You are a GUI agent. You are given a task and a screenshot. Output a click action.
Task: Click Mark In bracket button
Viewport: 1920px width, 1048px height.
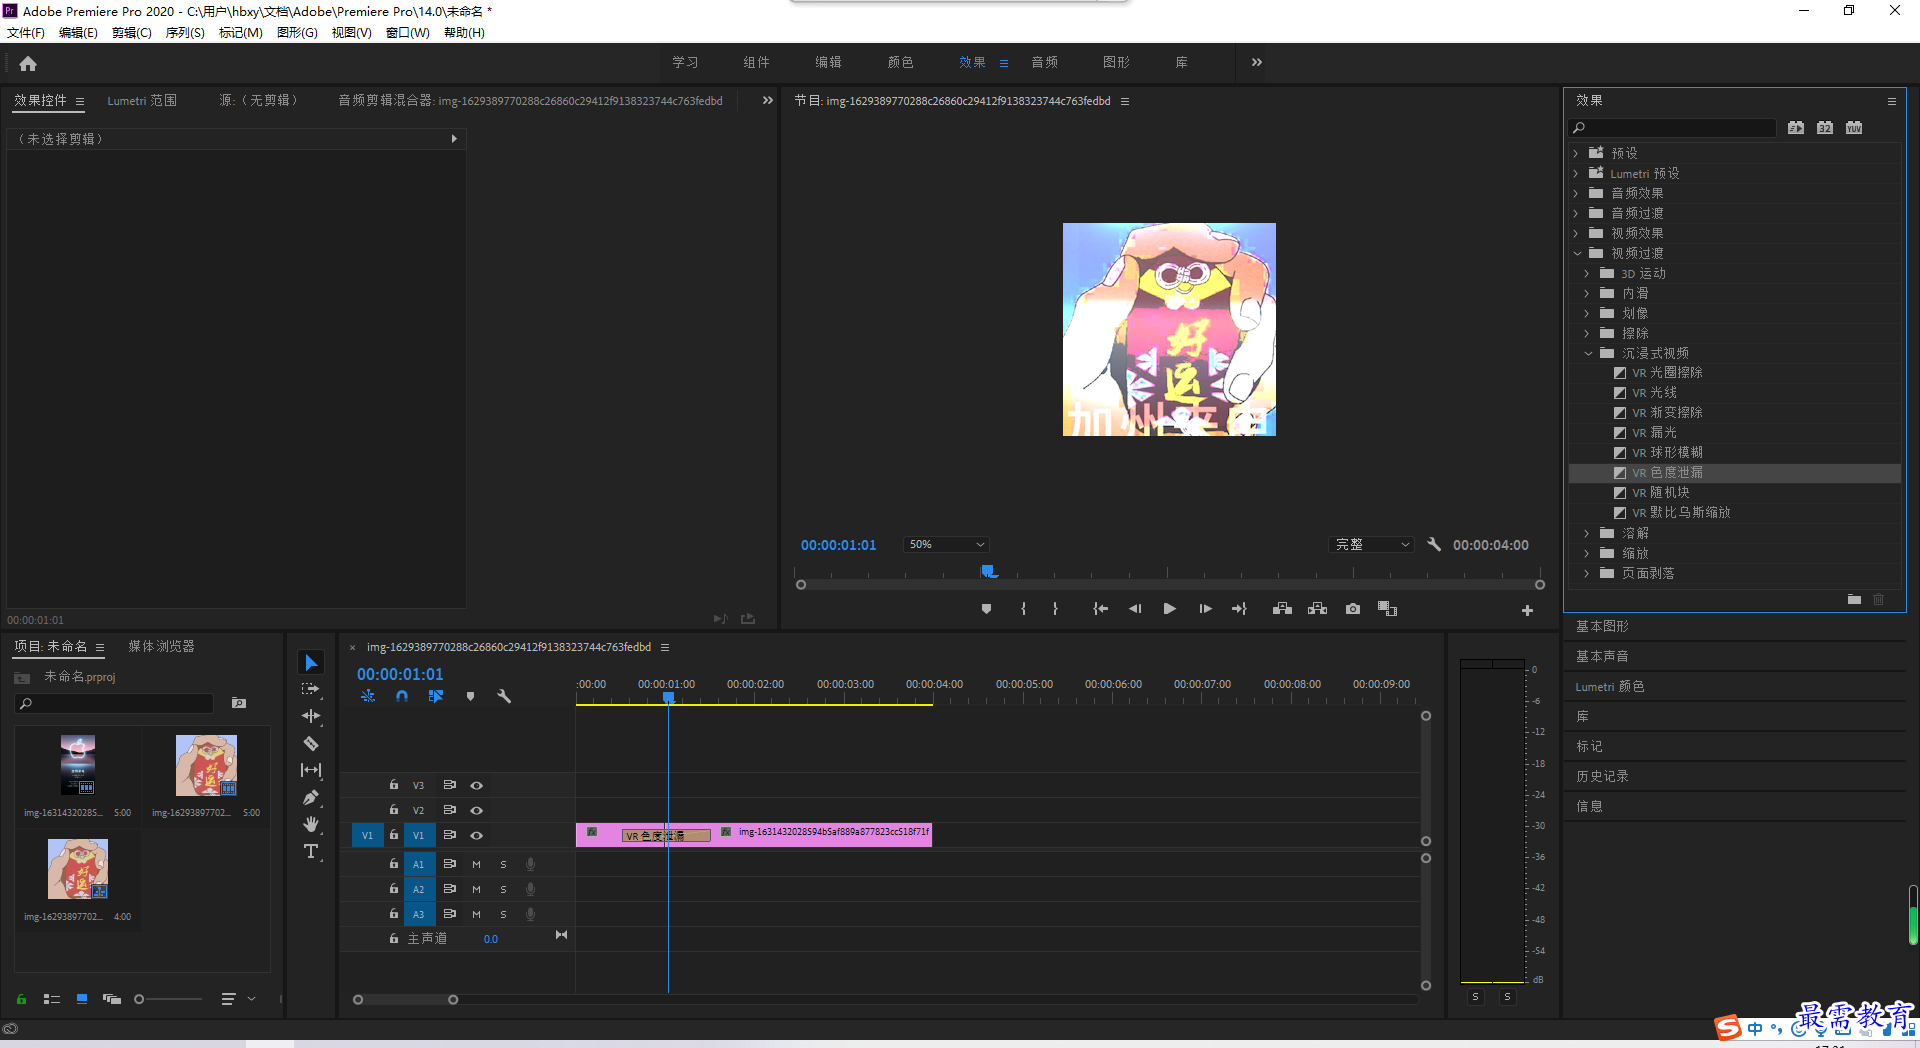tap(1023, 609)
